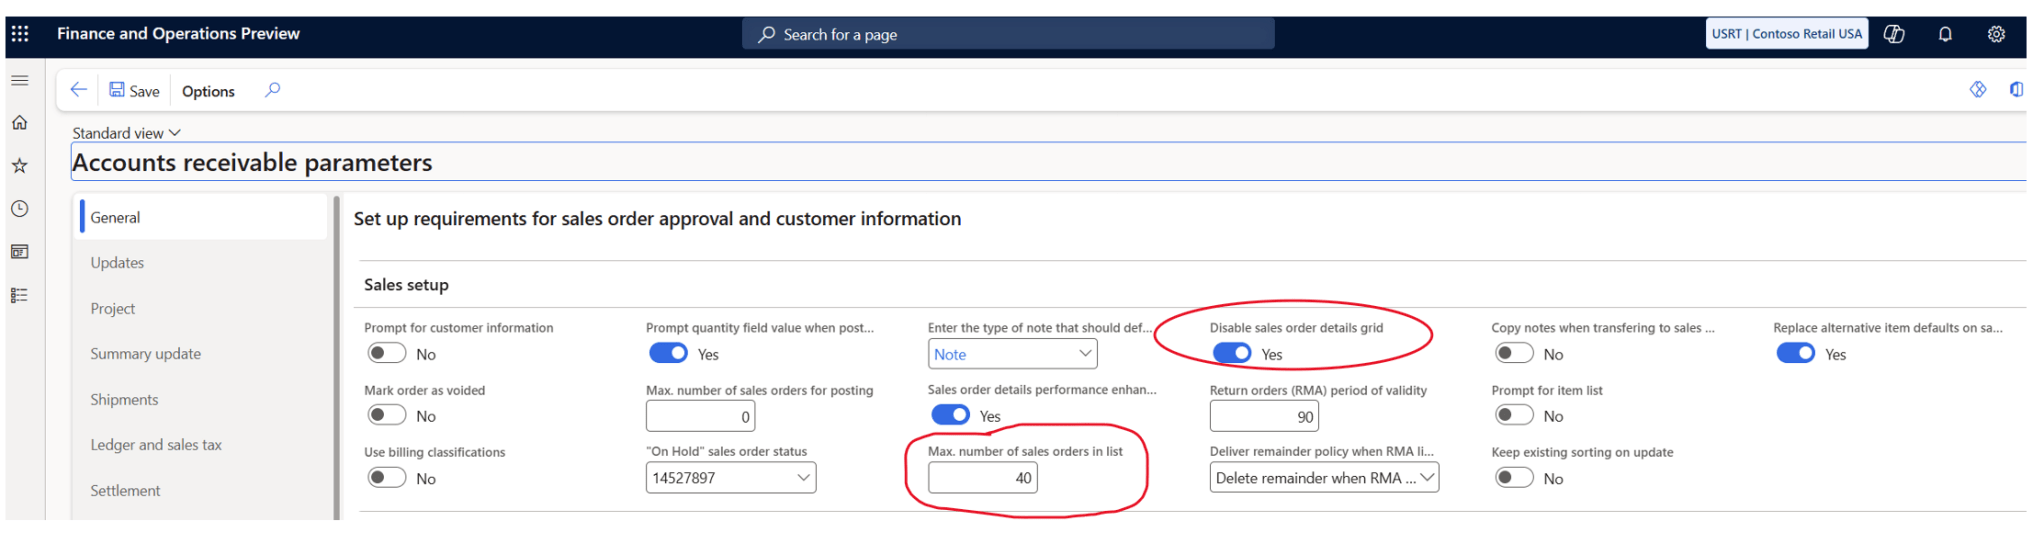The height and width of the screenshot is (555, 2044).
Task: Open Recent clock icon in sidebar
Action: point(19,209)
